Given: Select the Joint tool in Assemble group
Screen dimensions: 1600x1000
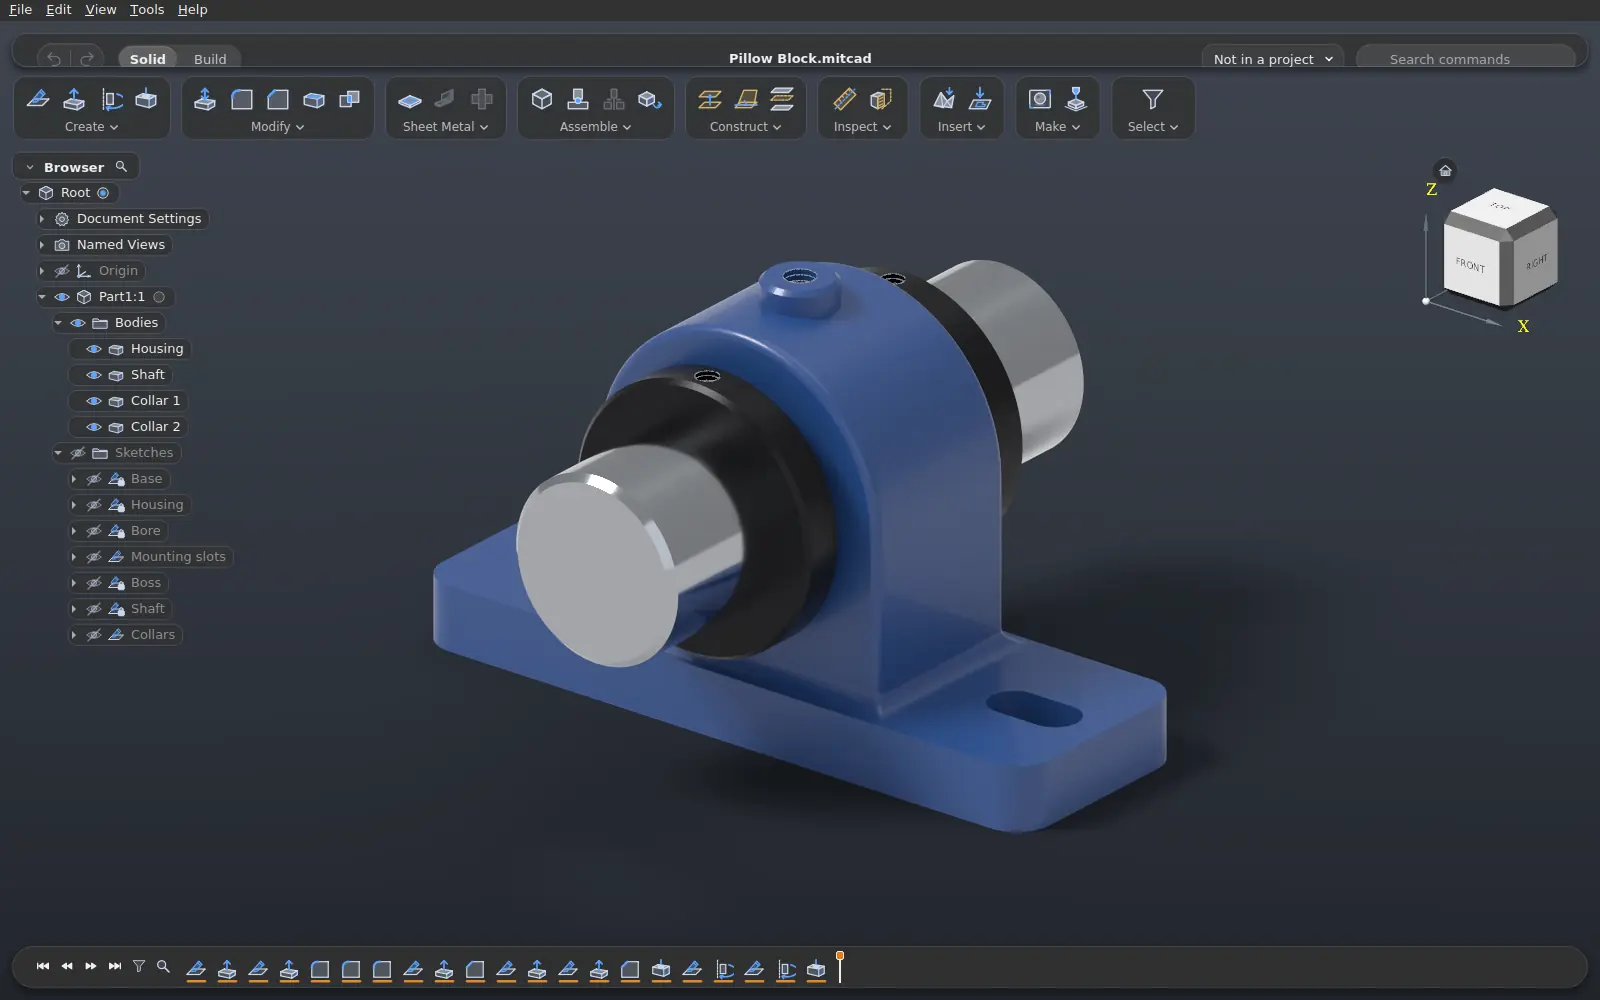Looking at the screenshot, I should click(578, 99).
